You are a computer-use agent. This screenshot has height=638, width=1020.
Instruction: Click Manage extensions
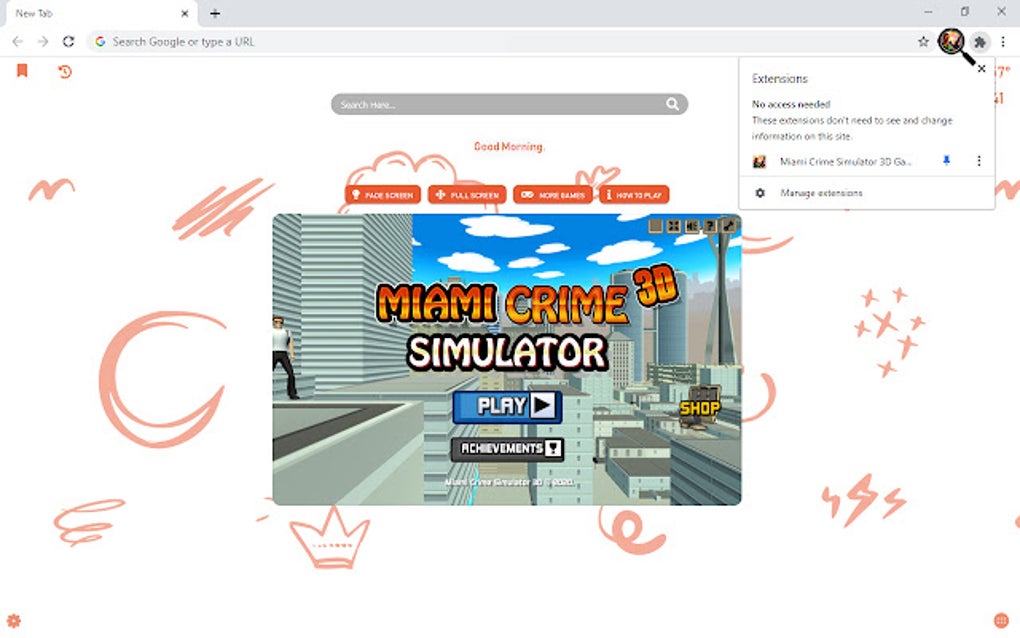tap(821, 193)
